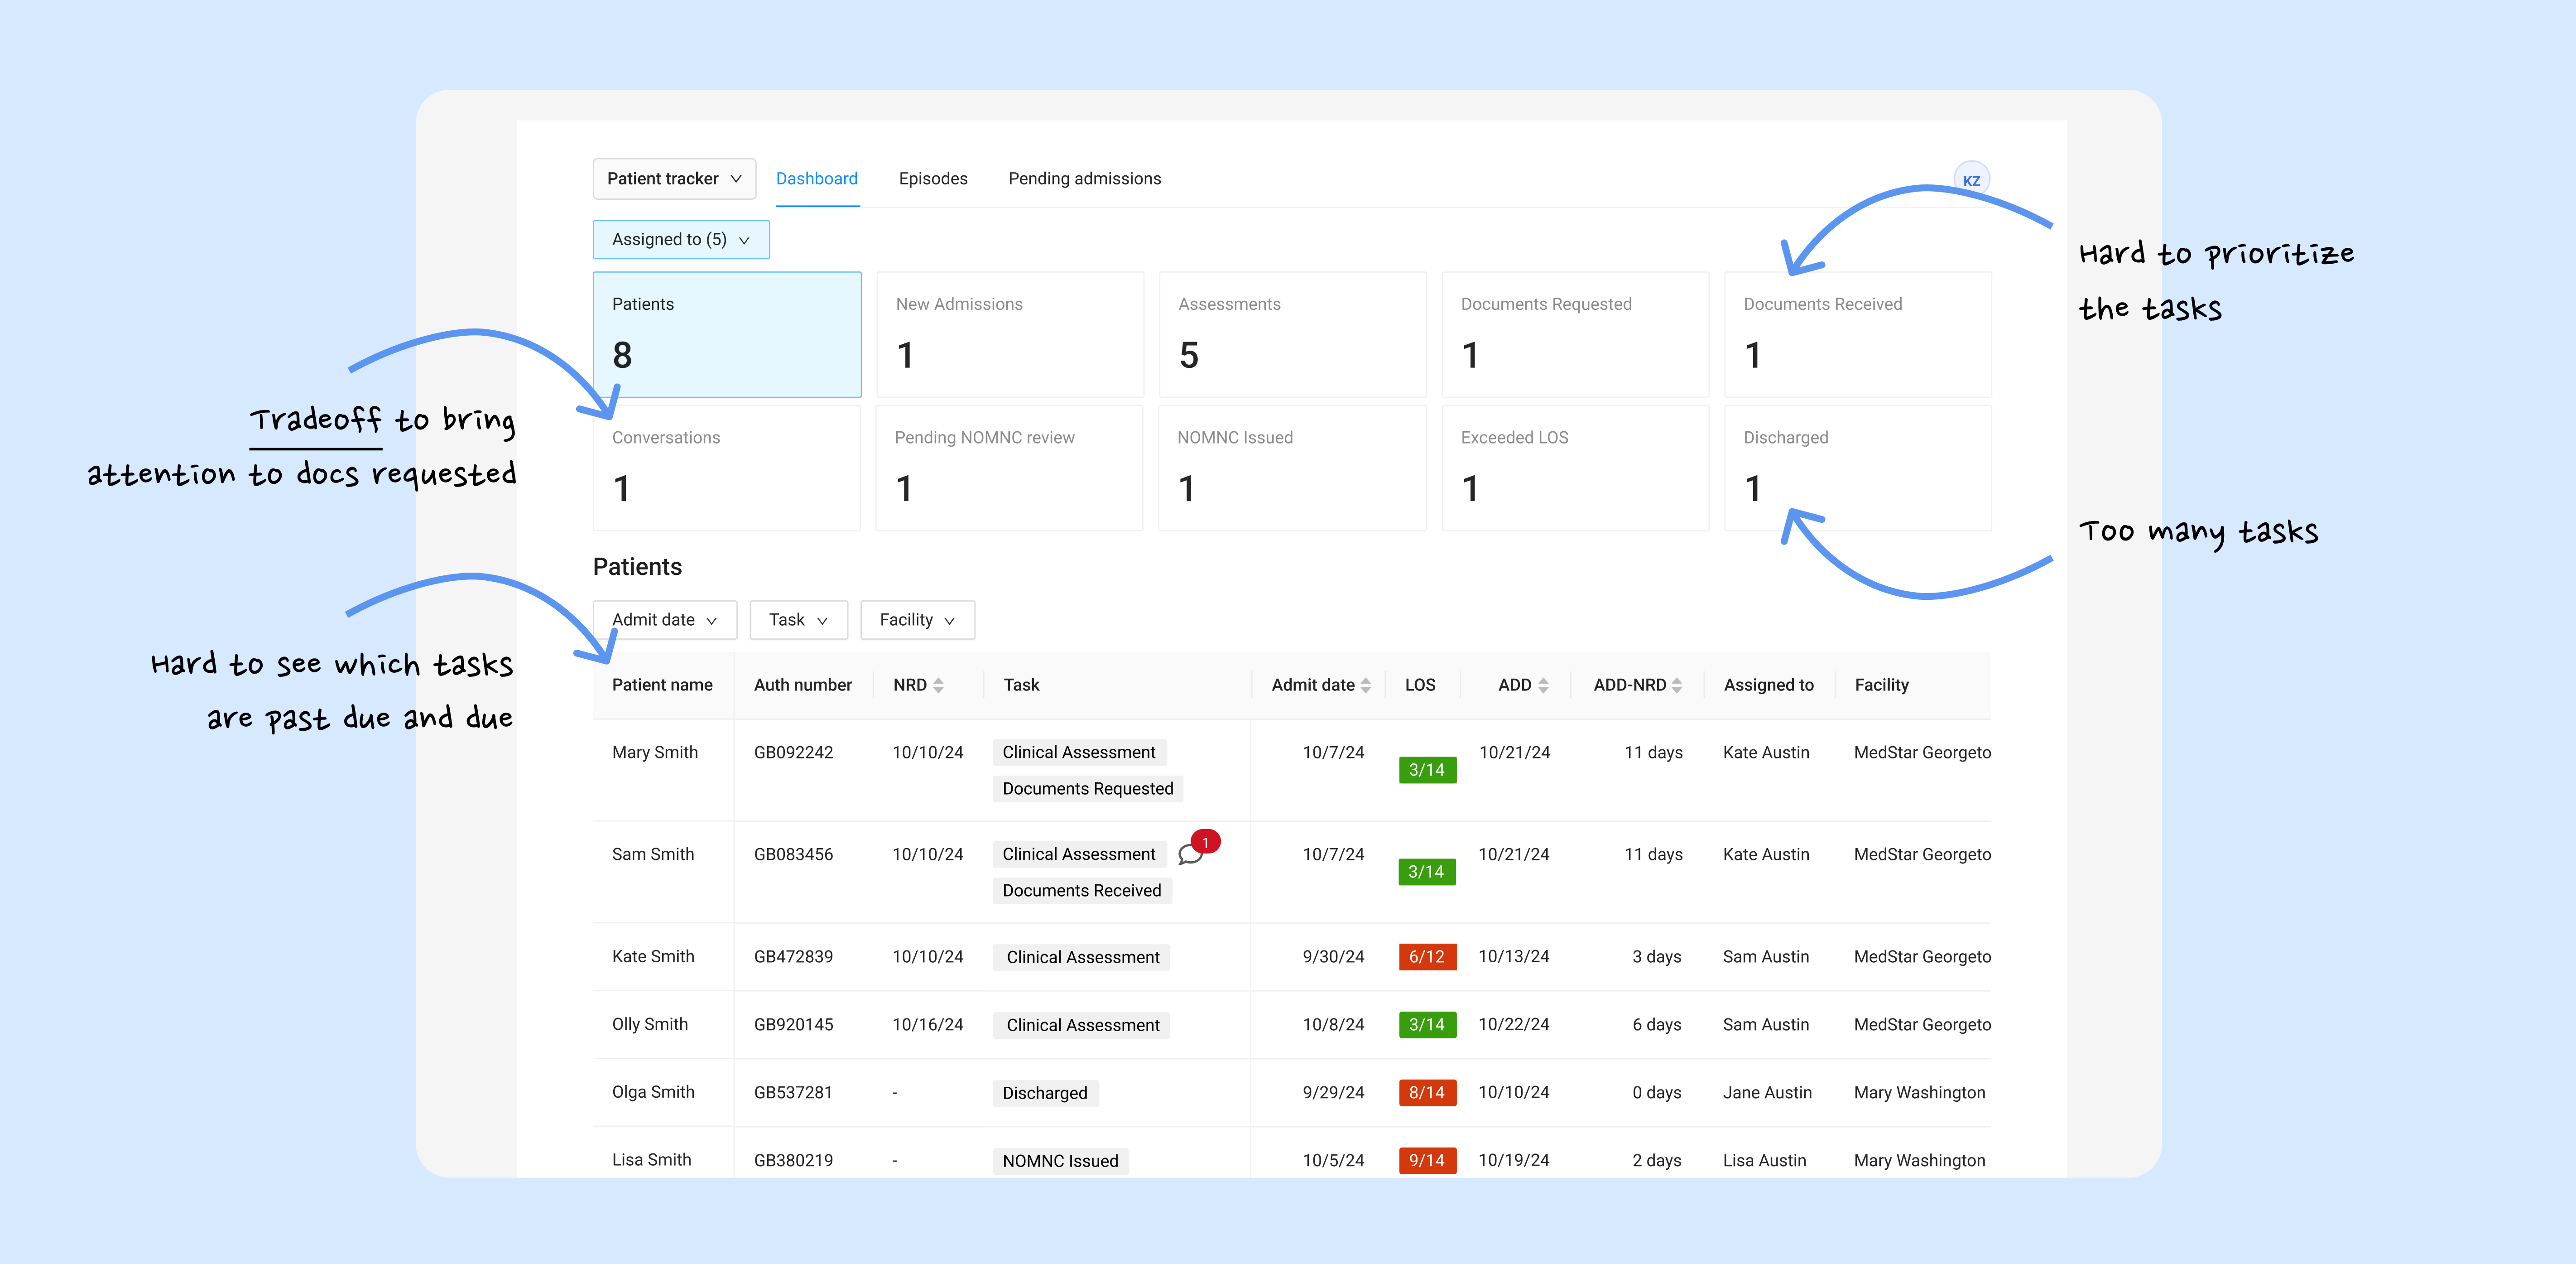Screen dimensions: 2576x1264
Task: Click Kate Smith's red 6/12 LOS indicator
Action: pos(1427,956)
